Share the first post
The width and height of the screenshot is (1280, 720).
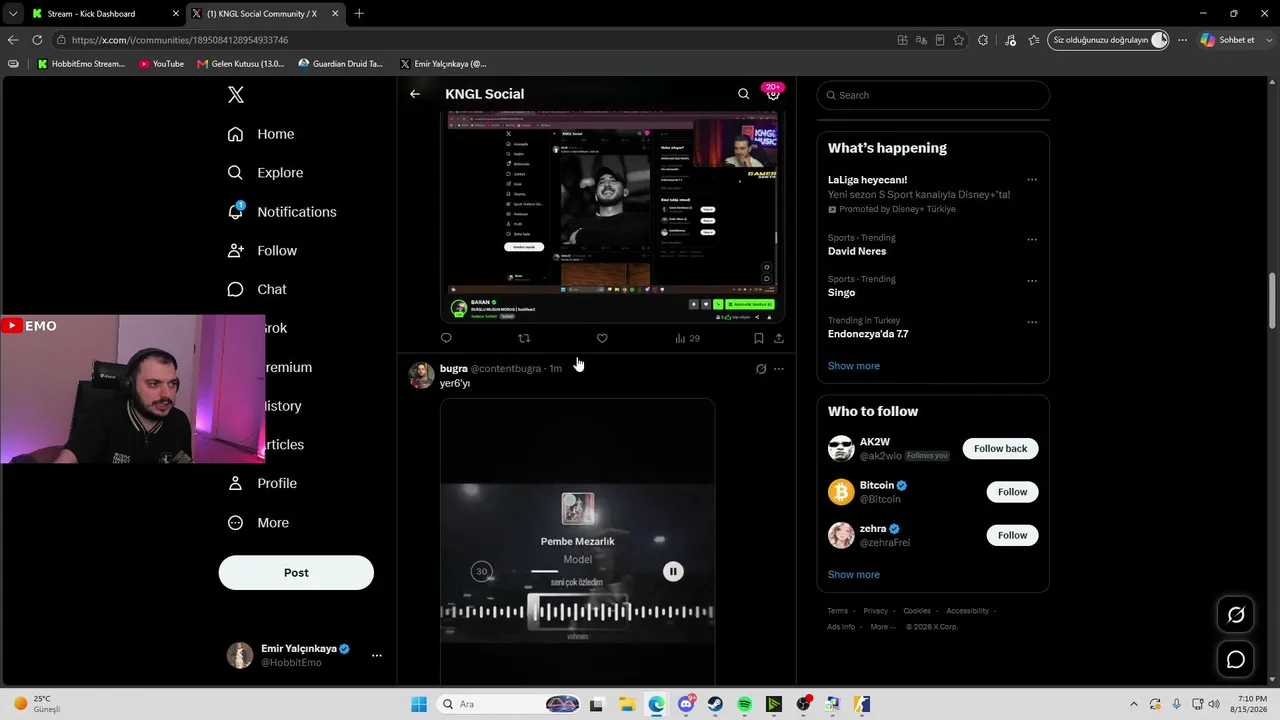pyautogui.click(x=779, y=338)
